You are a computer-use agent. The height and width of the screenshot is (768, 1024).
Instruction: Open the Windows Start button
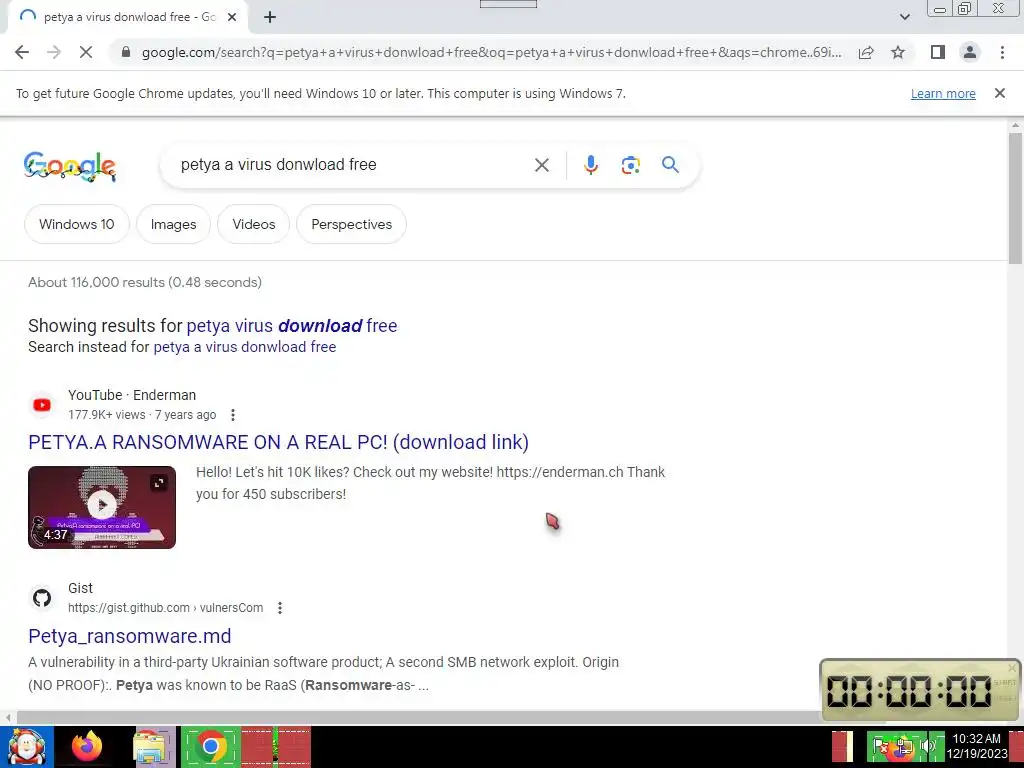27,747
